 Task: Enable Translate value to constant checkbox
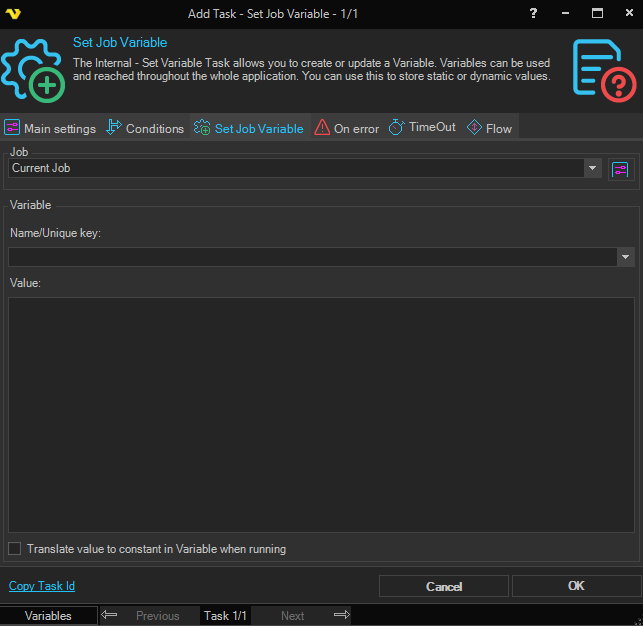coord(15,549)
